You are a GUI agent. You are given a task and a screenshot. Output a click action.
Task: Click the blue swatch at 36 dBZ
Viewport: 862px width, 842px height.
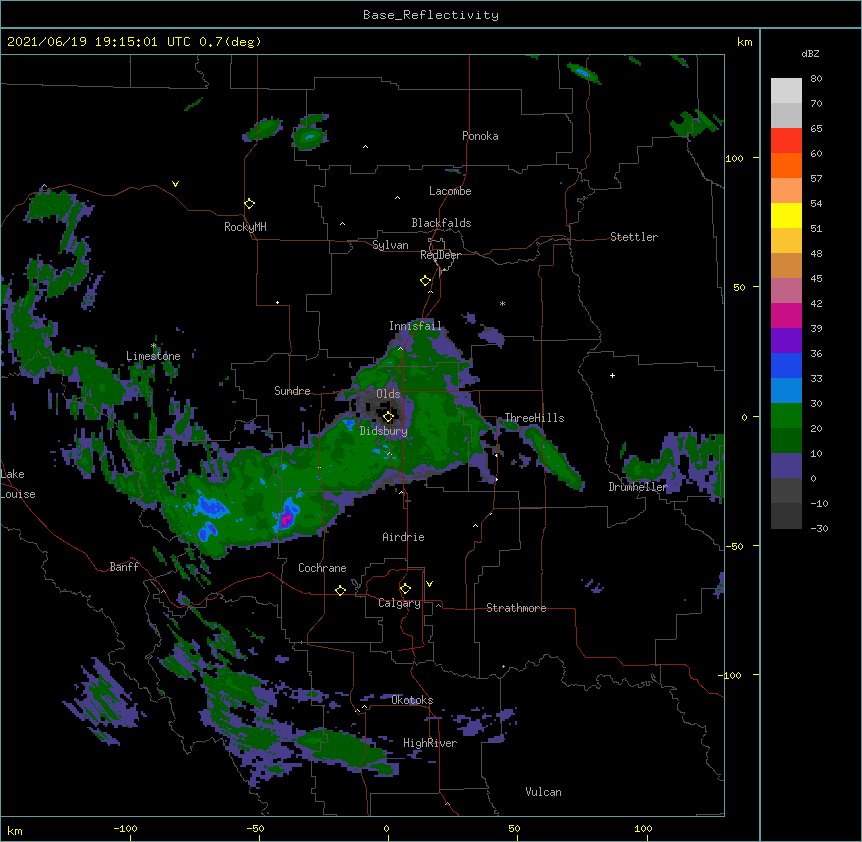pyautogui.click(x=786, y=365)
